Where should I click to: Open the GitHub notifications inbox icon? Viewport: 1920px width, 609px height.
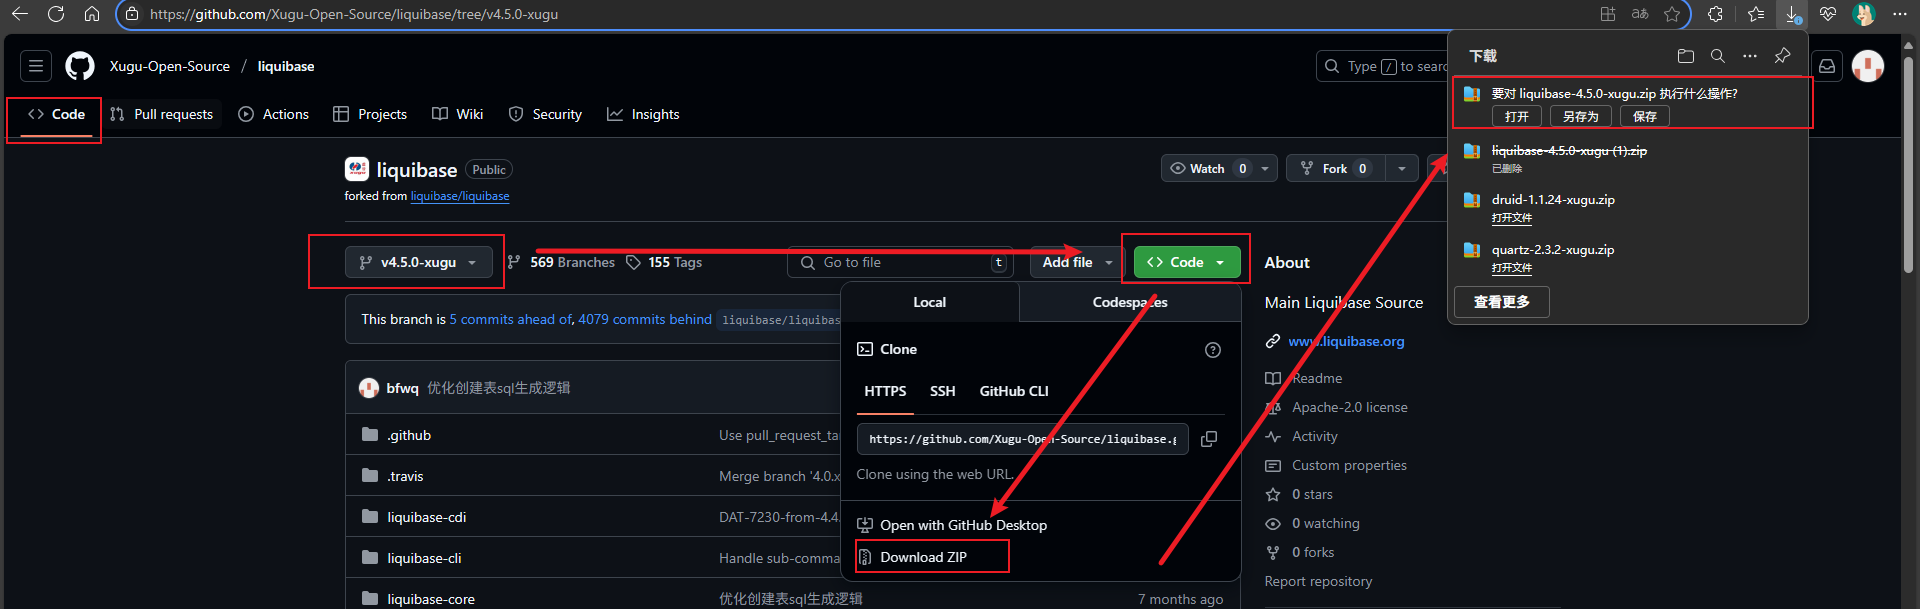pyautogui.click(x=1827, y=66)
